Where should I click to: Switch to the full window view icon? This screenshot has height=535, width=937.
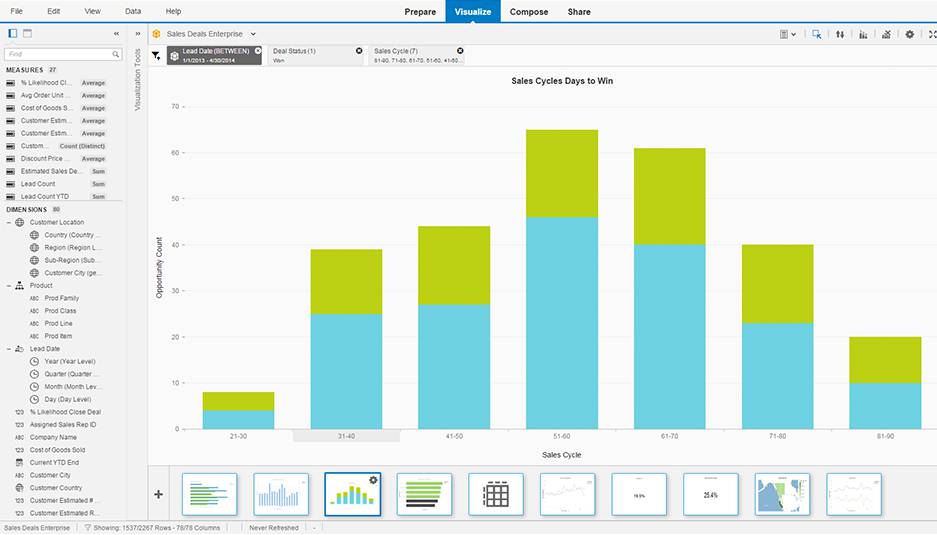(27, 33)
